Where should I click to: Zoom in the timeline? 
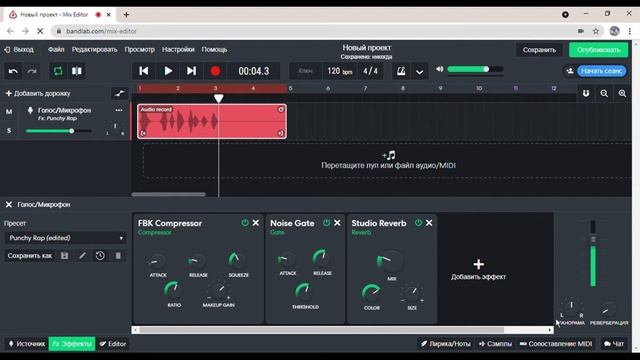click(622, 93)
